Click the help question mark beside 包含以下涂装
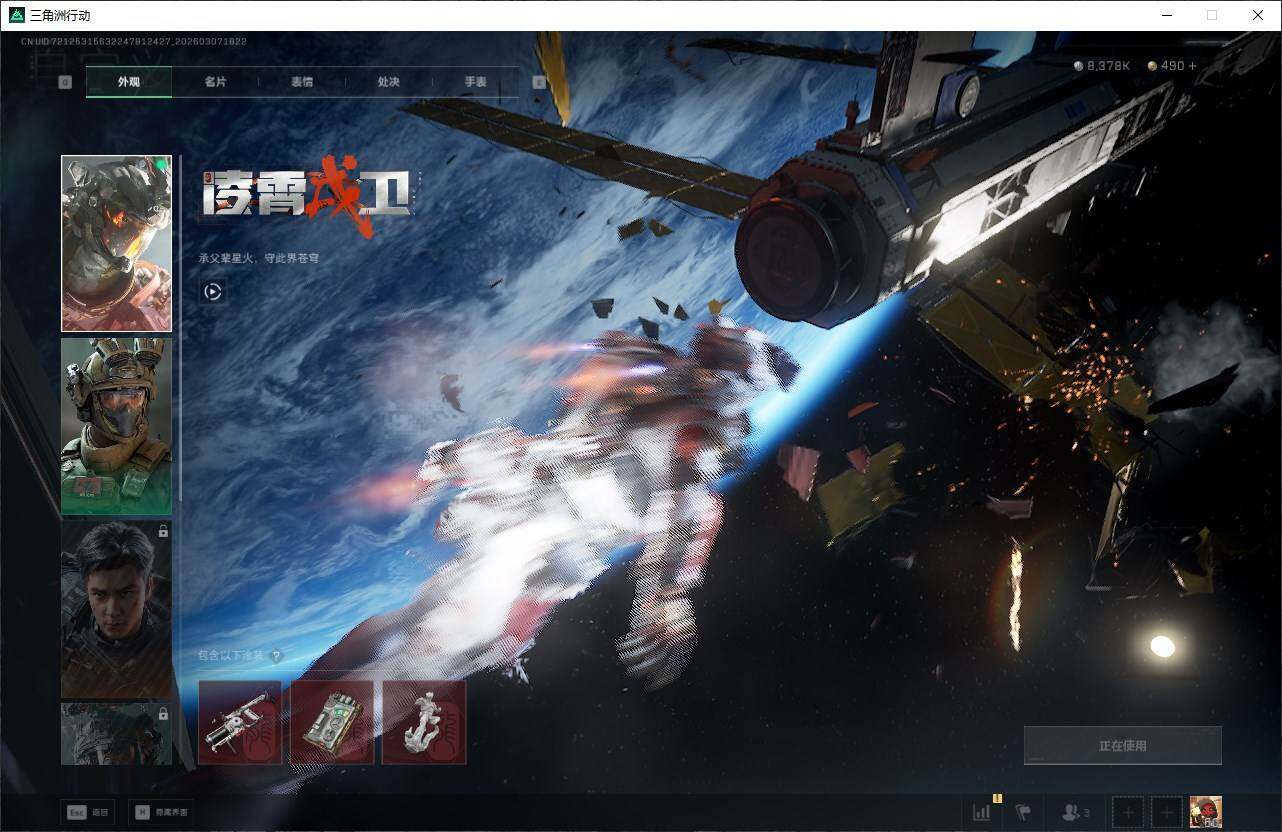1282x832 pixels. pyautogui.click(x=276, y=656)
